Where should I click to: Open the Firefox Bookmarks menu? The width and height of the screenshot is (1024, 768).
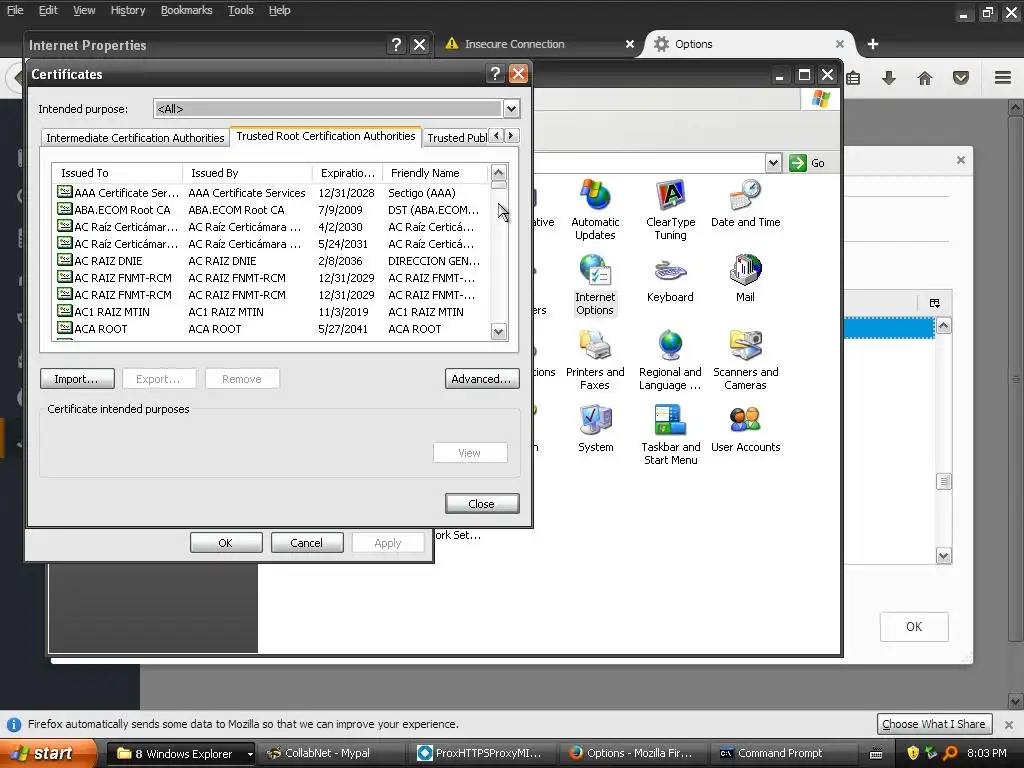click(186, 10)
